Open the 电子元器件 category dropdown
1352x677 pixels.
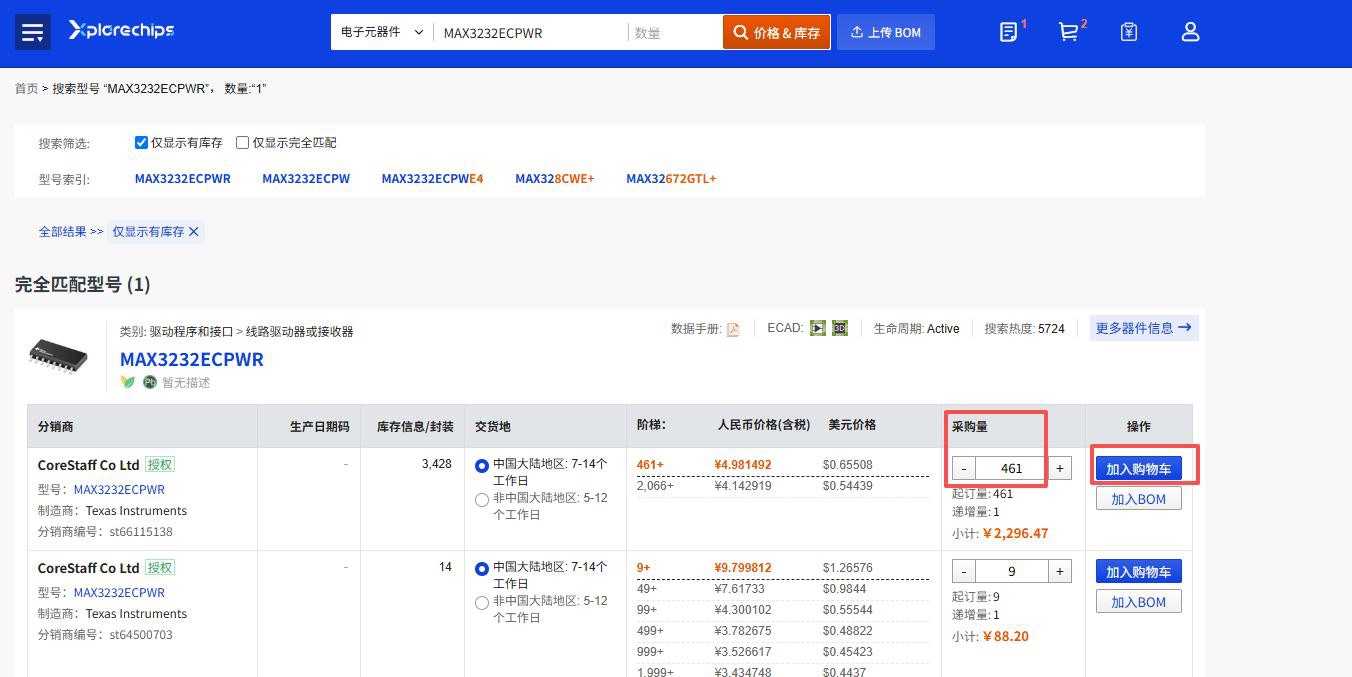(382, 32)
